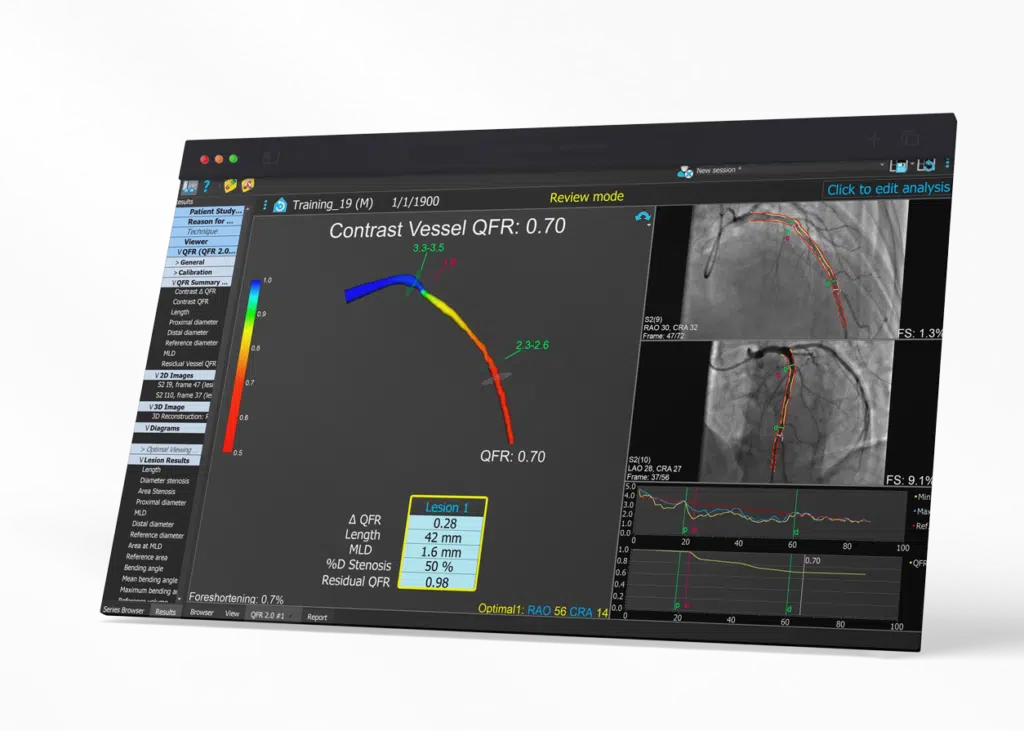This screenshot has height=749, width=1024.
Task: Click the rotate icon beside Training_19 title
Action: coord(280,205)
